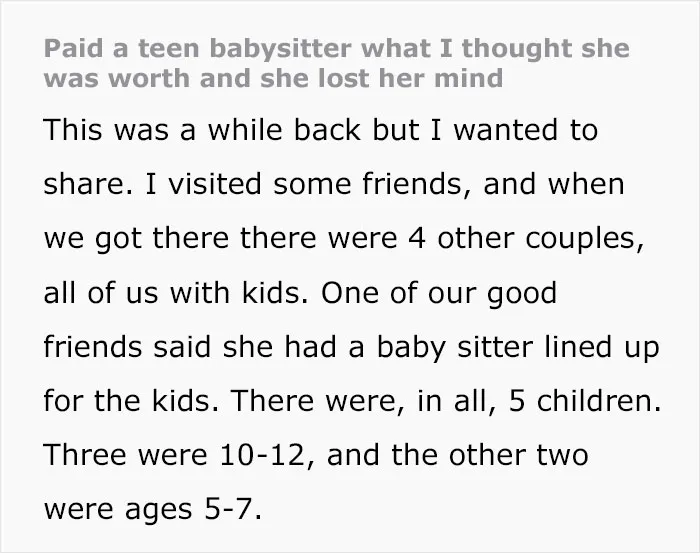This screenshot has width=700, height=553.
Task: Click the word 'worth' in the gray title
Action: [x=149, y=79]
